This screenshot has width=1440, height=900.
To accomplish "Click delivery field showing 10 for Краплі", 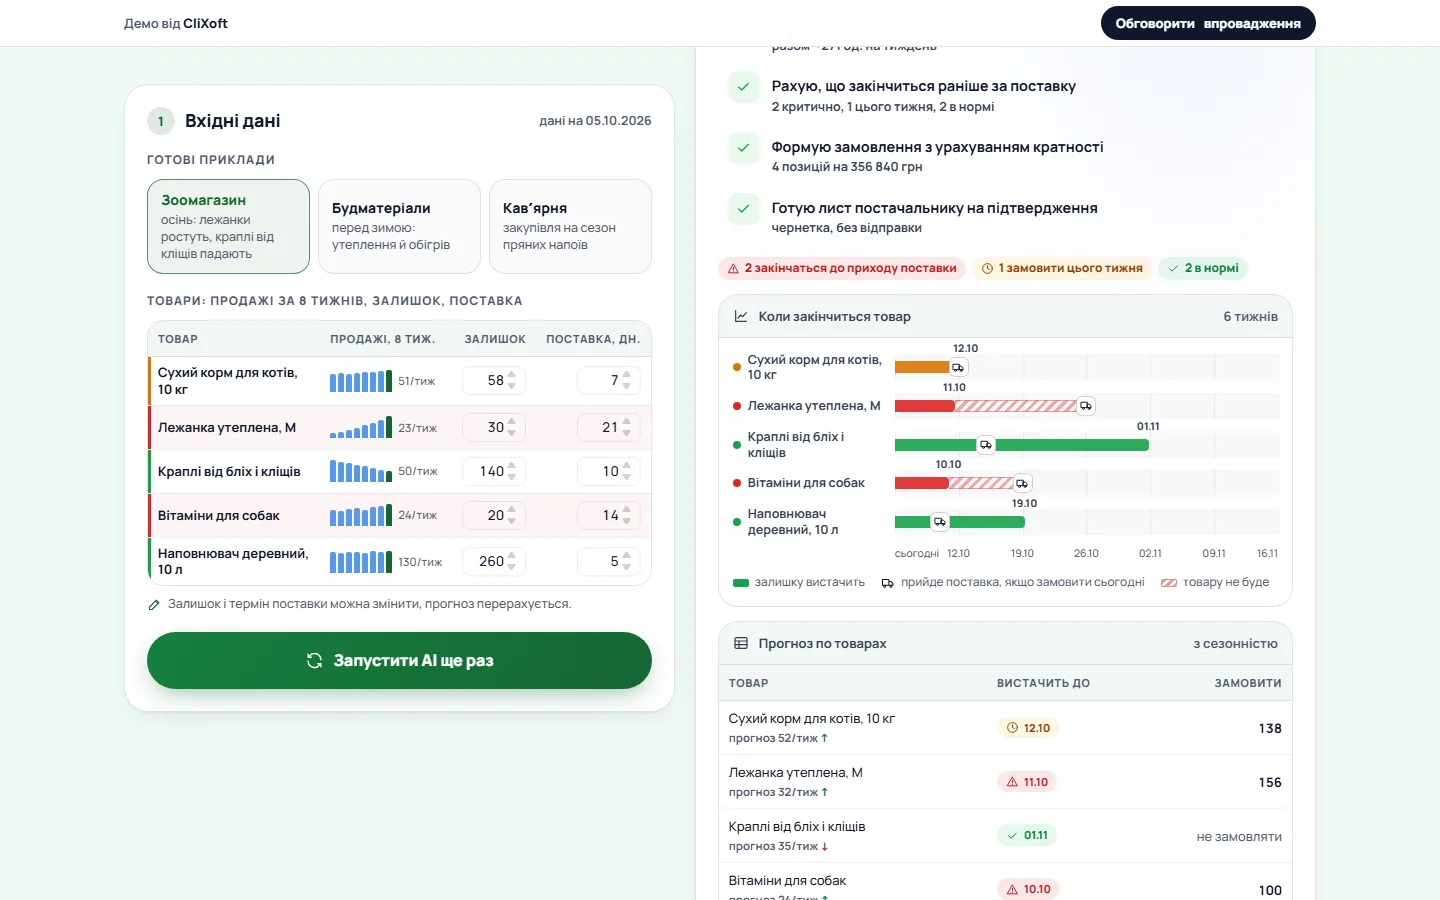I will [x=609, y=471].
